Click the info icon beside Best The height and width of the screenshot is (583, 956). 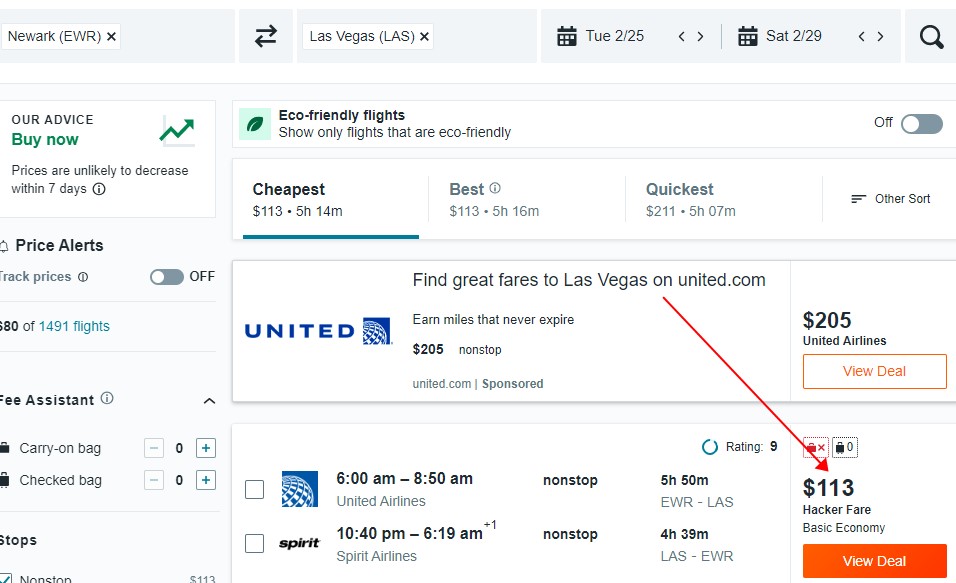coord(495,188)
